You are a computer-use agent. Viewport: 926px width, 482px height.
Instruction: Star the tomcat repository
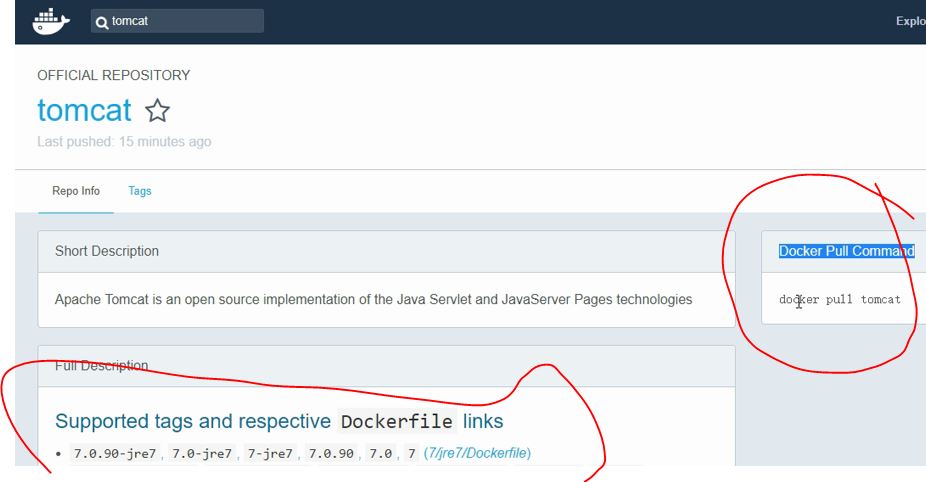(158, 110)
